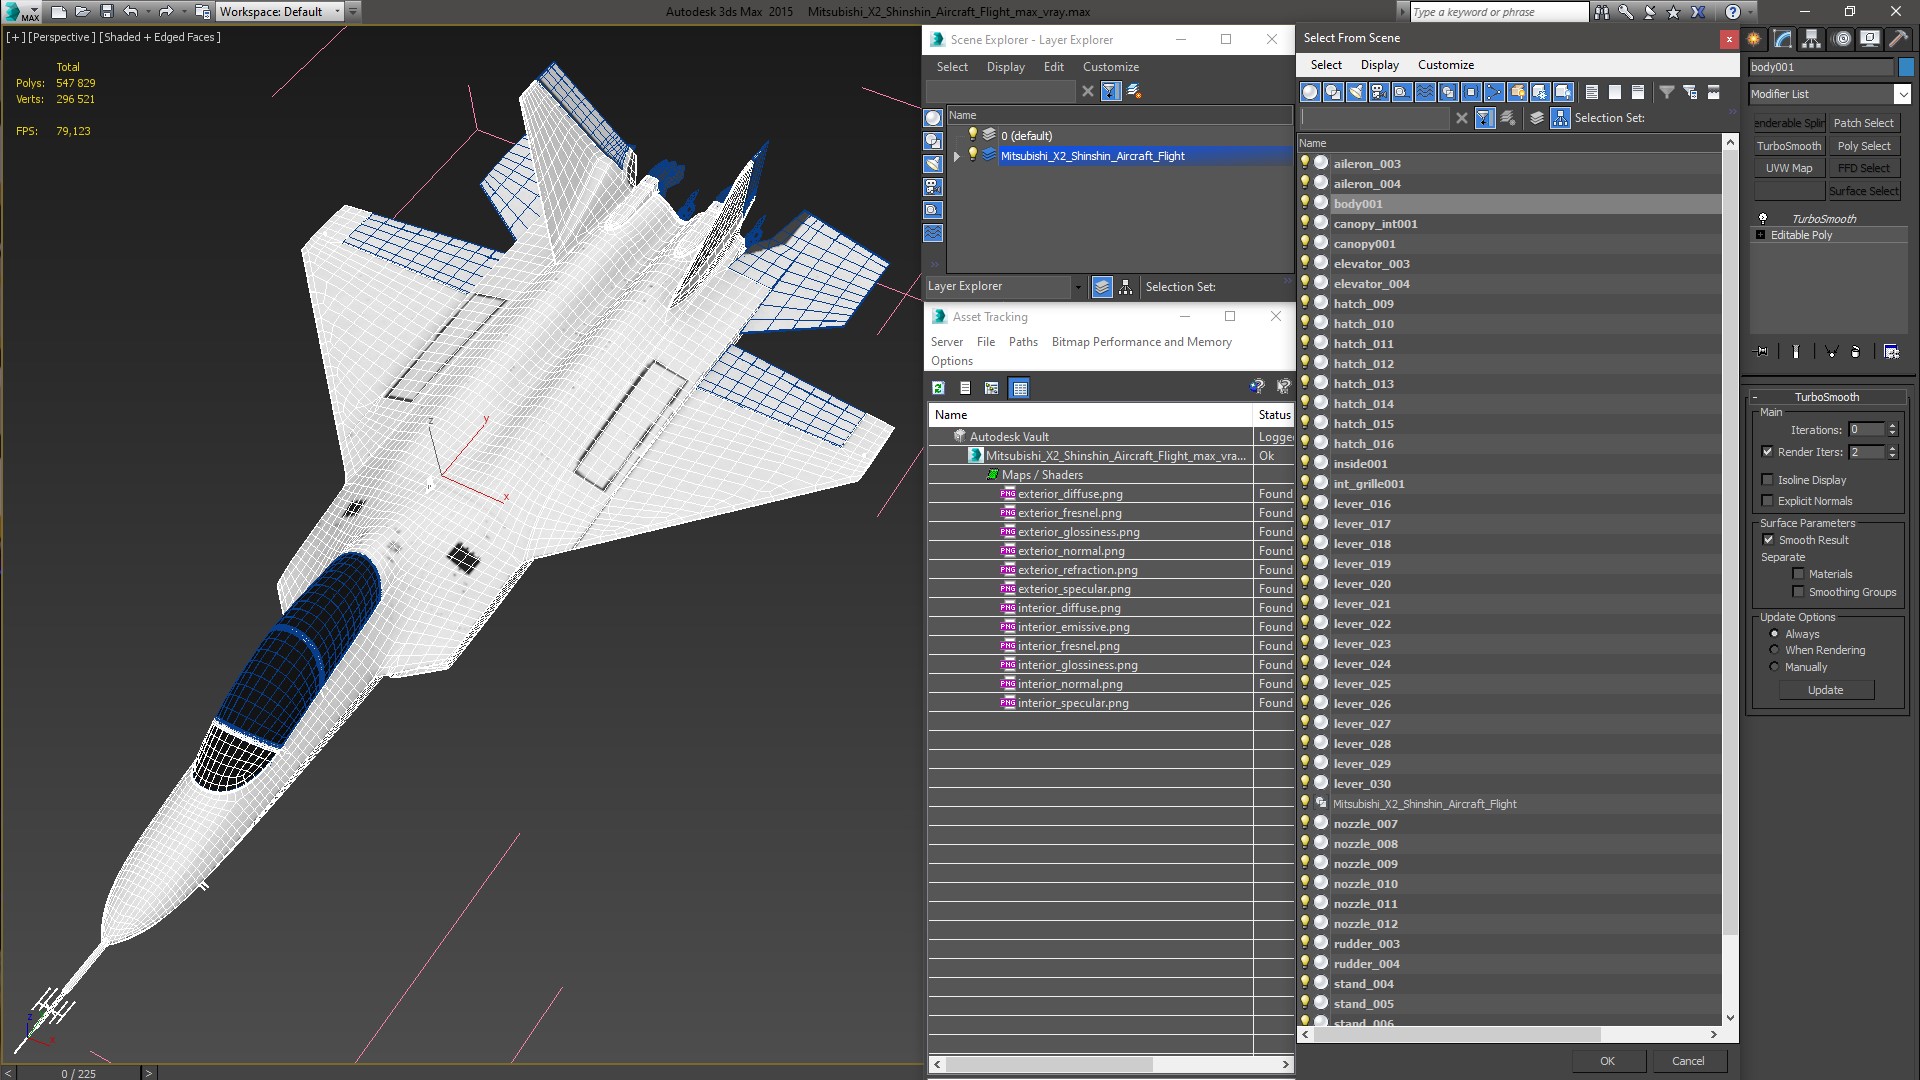Open the Hierarchy command panel tab

click(x=1812, y=39)
